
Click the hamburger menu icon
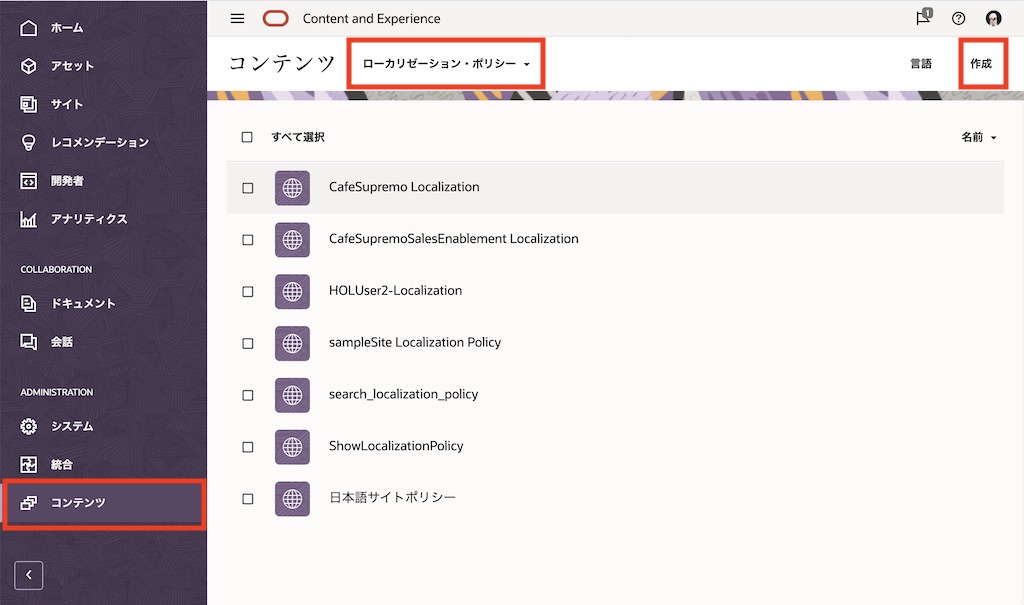(x=237, y=18)
